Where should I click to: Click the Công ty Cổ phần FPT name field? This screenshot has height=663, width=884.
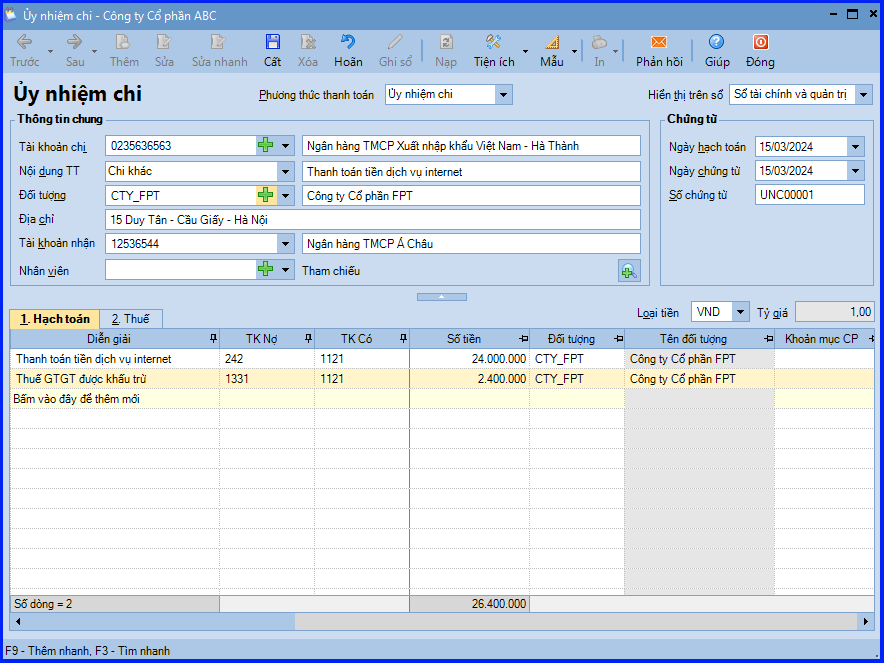tap(471, 196)
